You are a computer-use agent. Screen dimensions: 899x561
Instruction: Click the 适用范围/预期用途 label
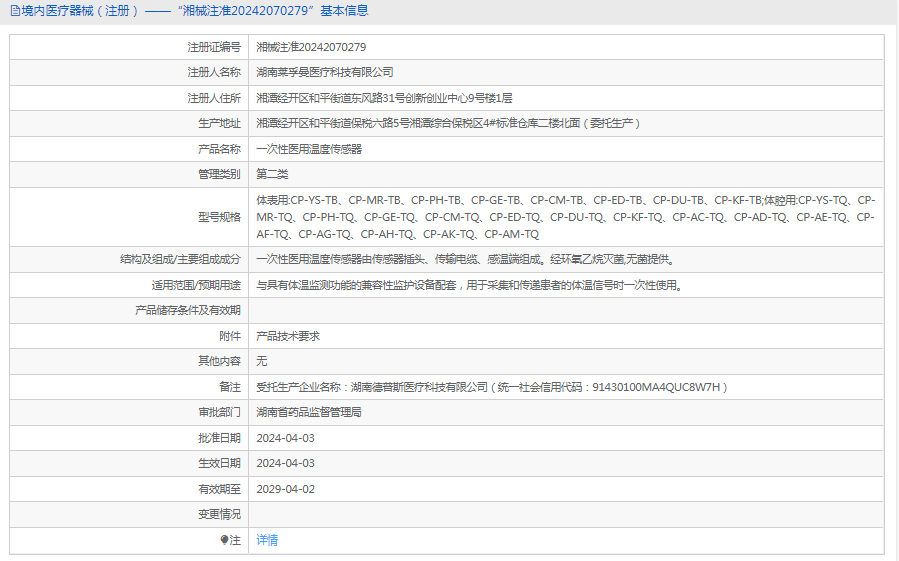(x=196, y=285)
